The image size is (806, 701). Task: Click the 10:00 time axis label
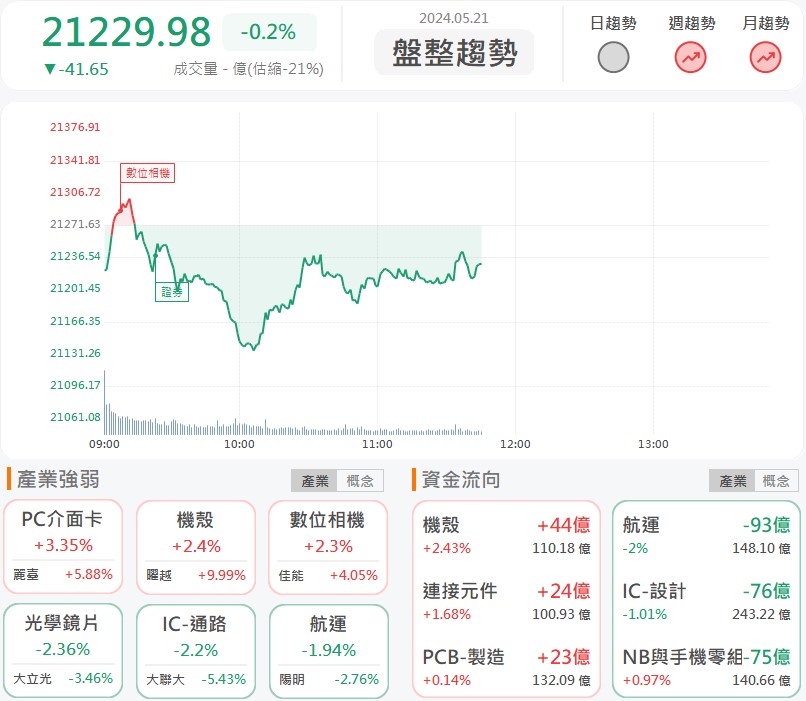tap(239, 444)
